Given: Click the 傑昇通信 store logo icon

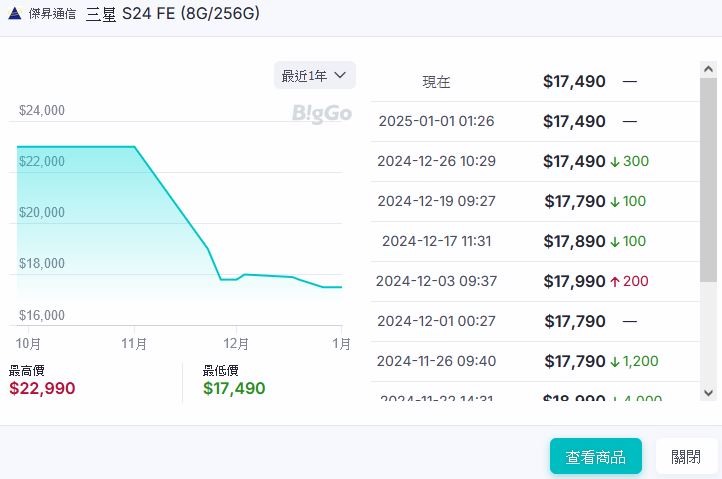Looking at the screenshot, I should coord(15,13).
